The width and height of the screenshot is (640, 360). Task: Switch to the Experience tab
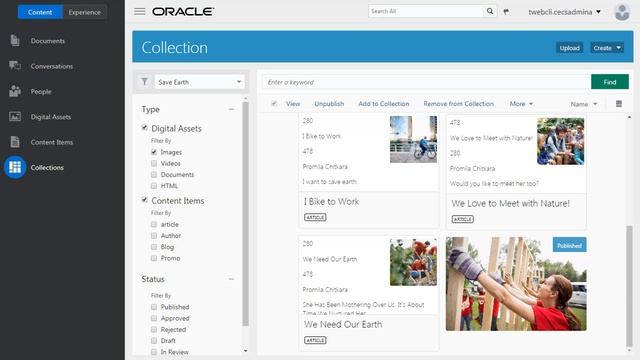click(84, 12)
